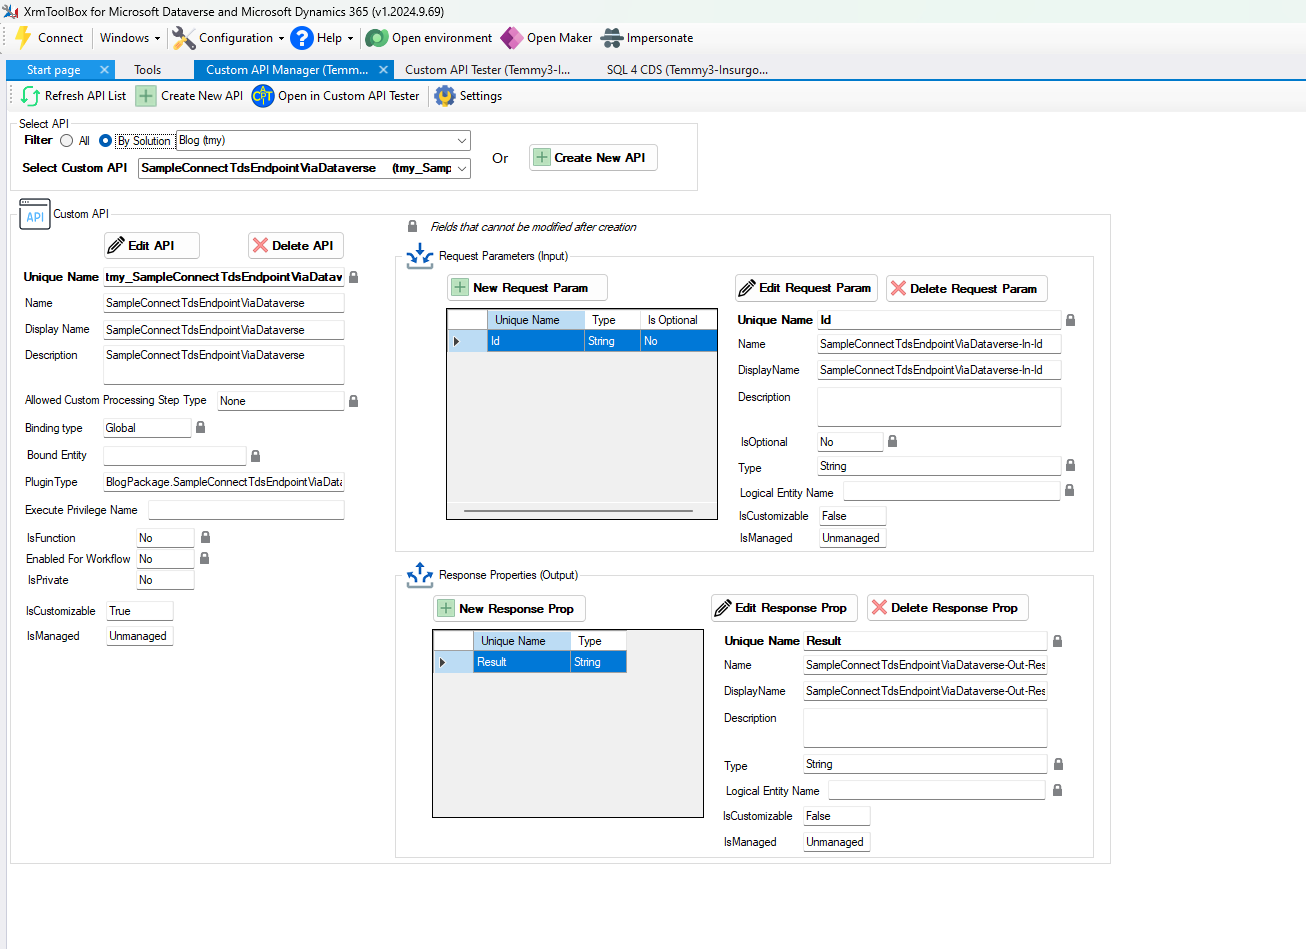Click the Connect lightning icon
1306x949 pixels.
click(x=23, y=38)
